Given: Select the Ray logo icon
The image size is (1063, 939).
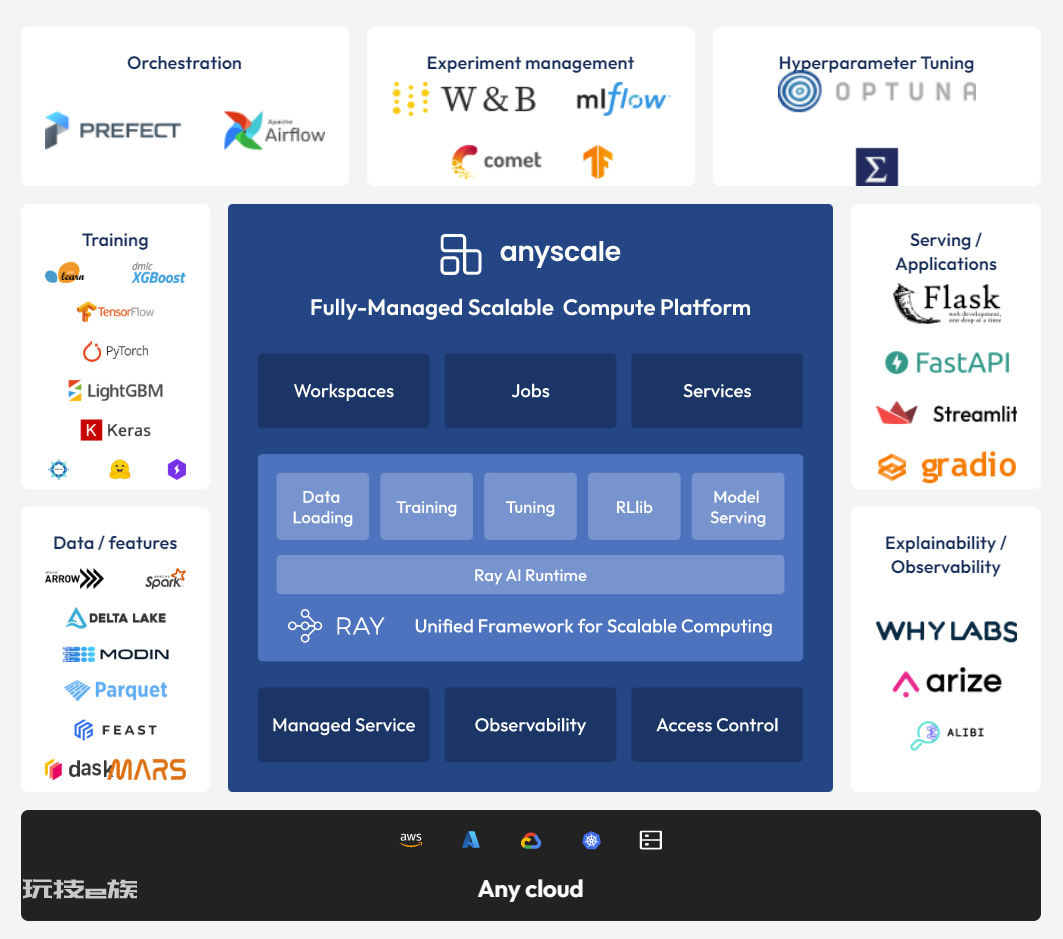Looking at the screenshot, I should 304,626.
